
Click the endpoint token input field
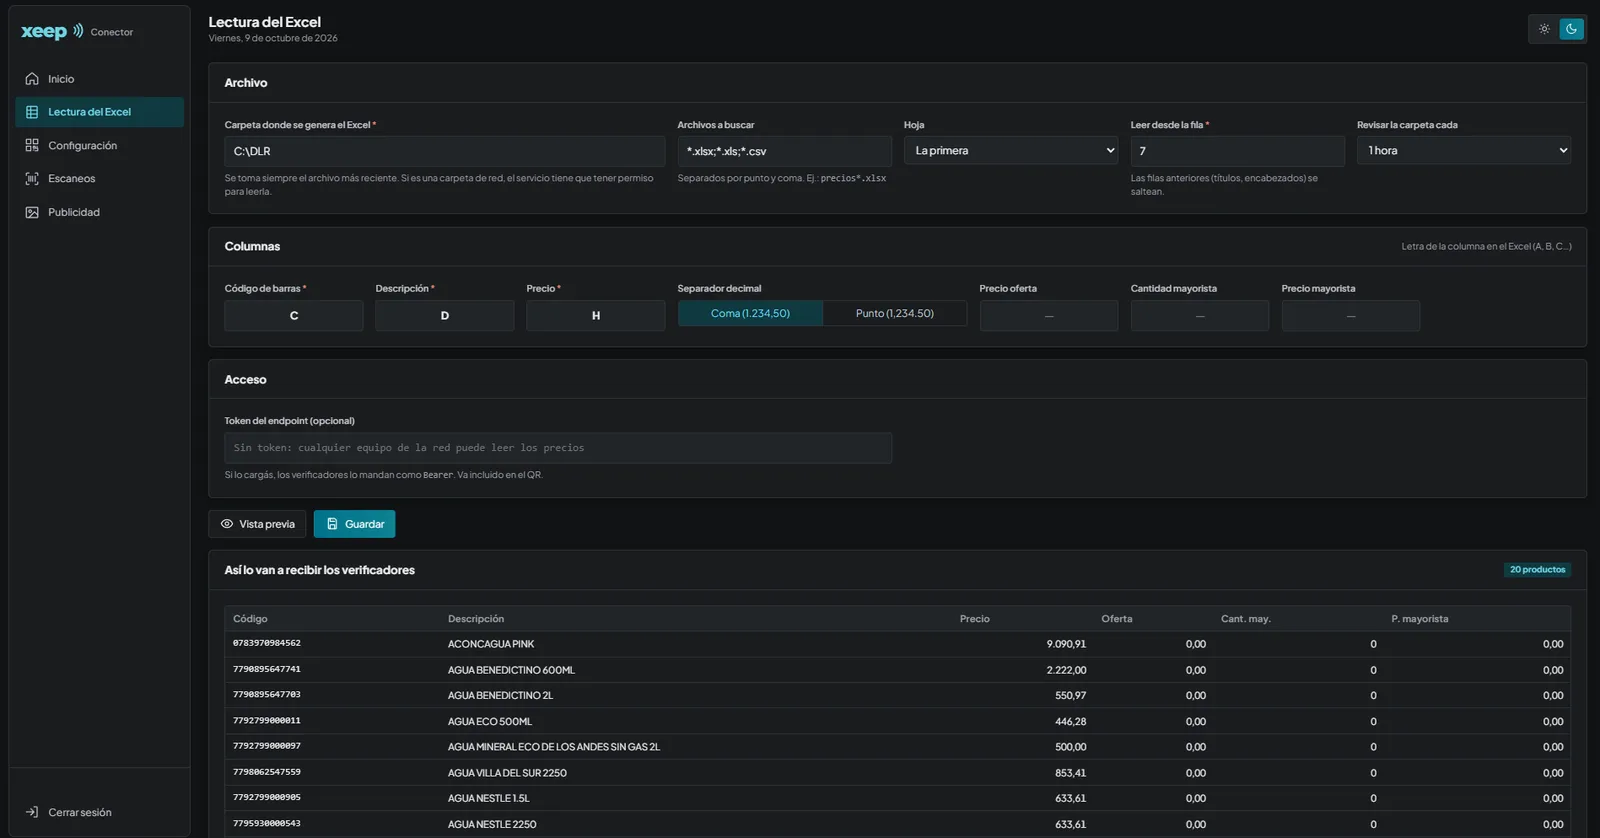pos(558,448)
